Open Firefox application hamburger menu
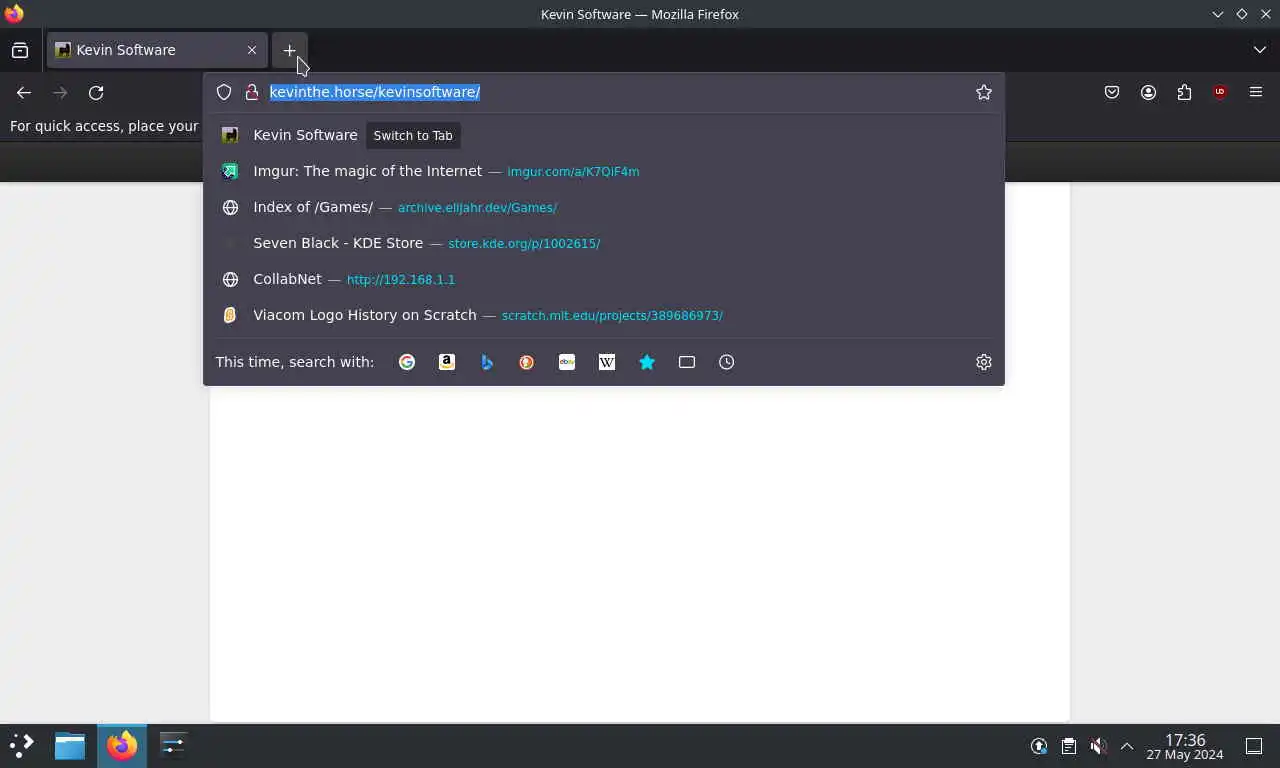This screenshot has height=768, width=1280. coord(1256,92)
